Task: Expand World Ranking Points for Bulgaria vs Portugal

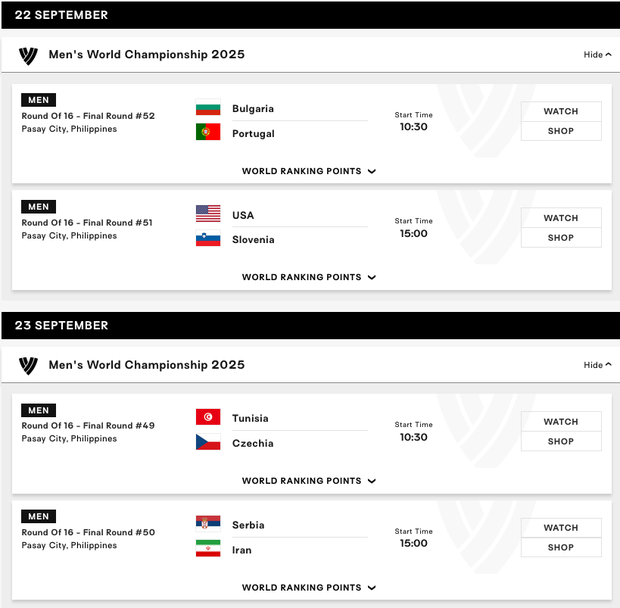Action: 309,171
